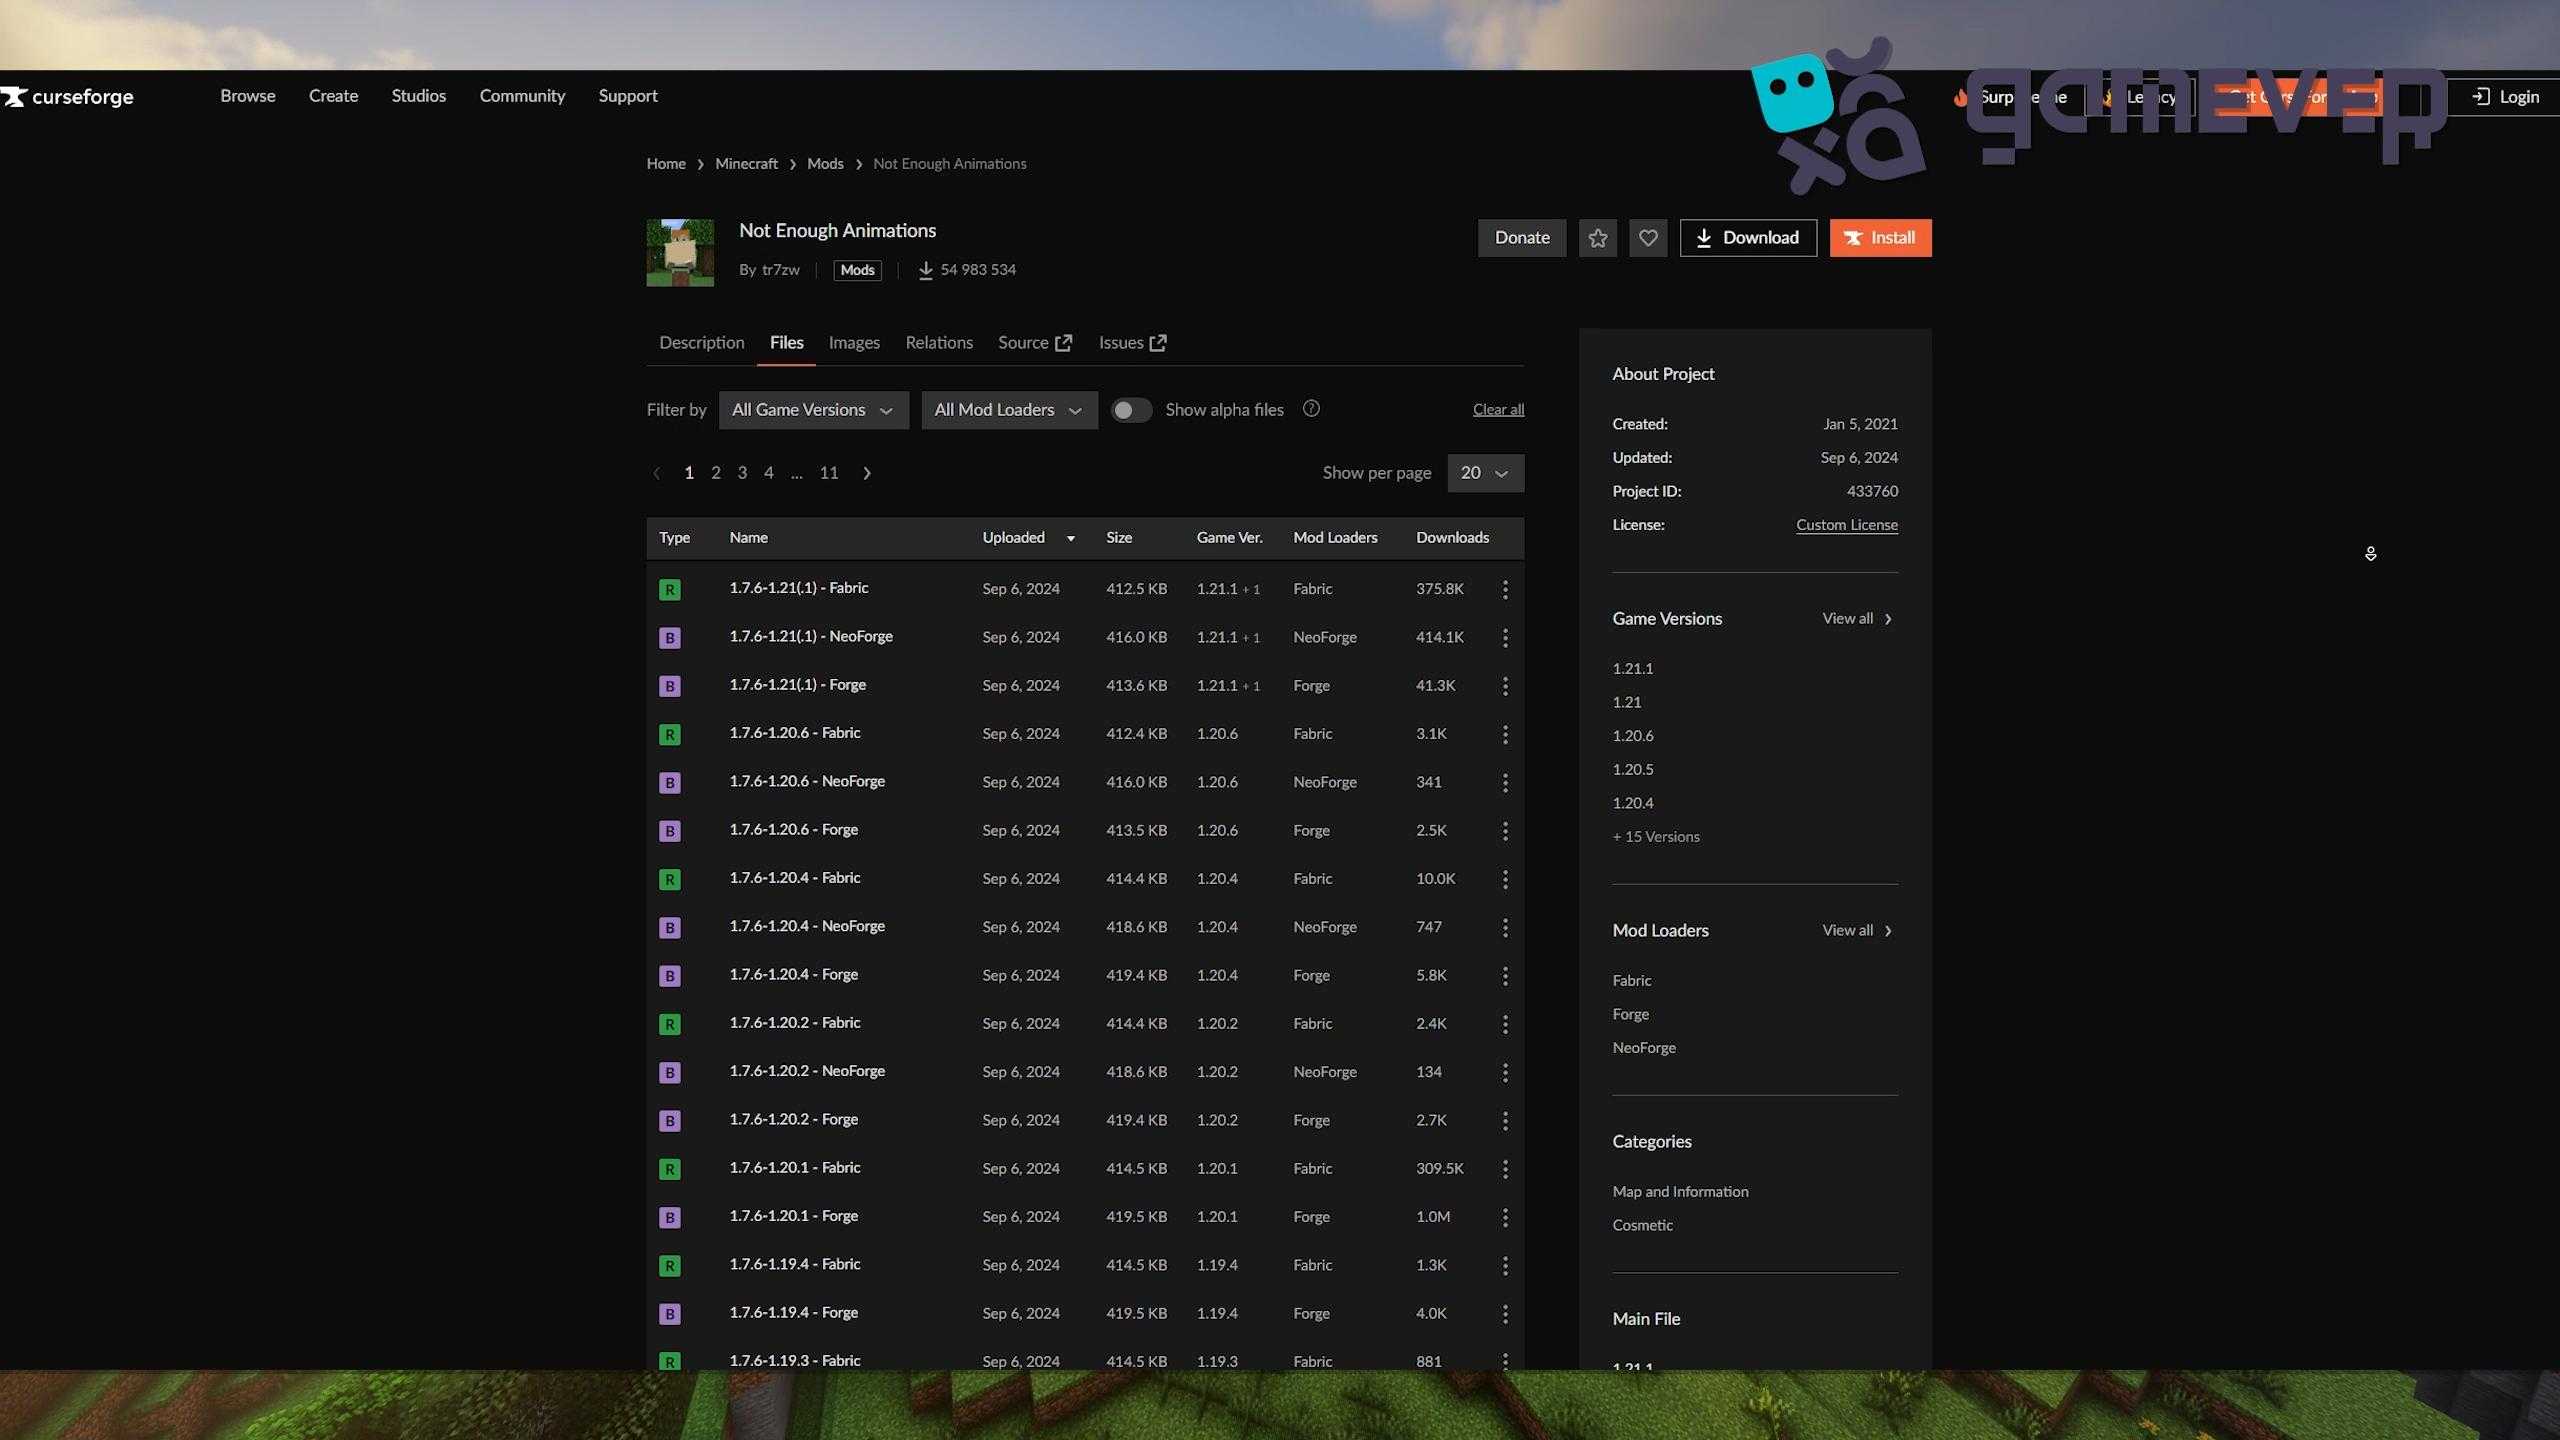The height and width of the screenshot is (1440, 2560).
Task: Sort files using the Uploaded column arrow
Action: click(1070, 538)
